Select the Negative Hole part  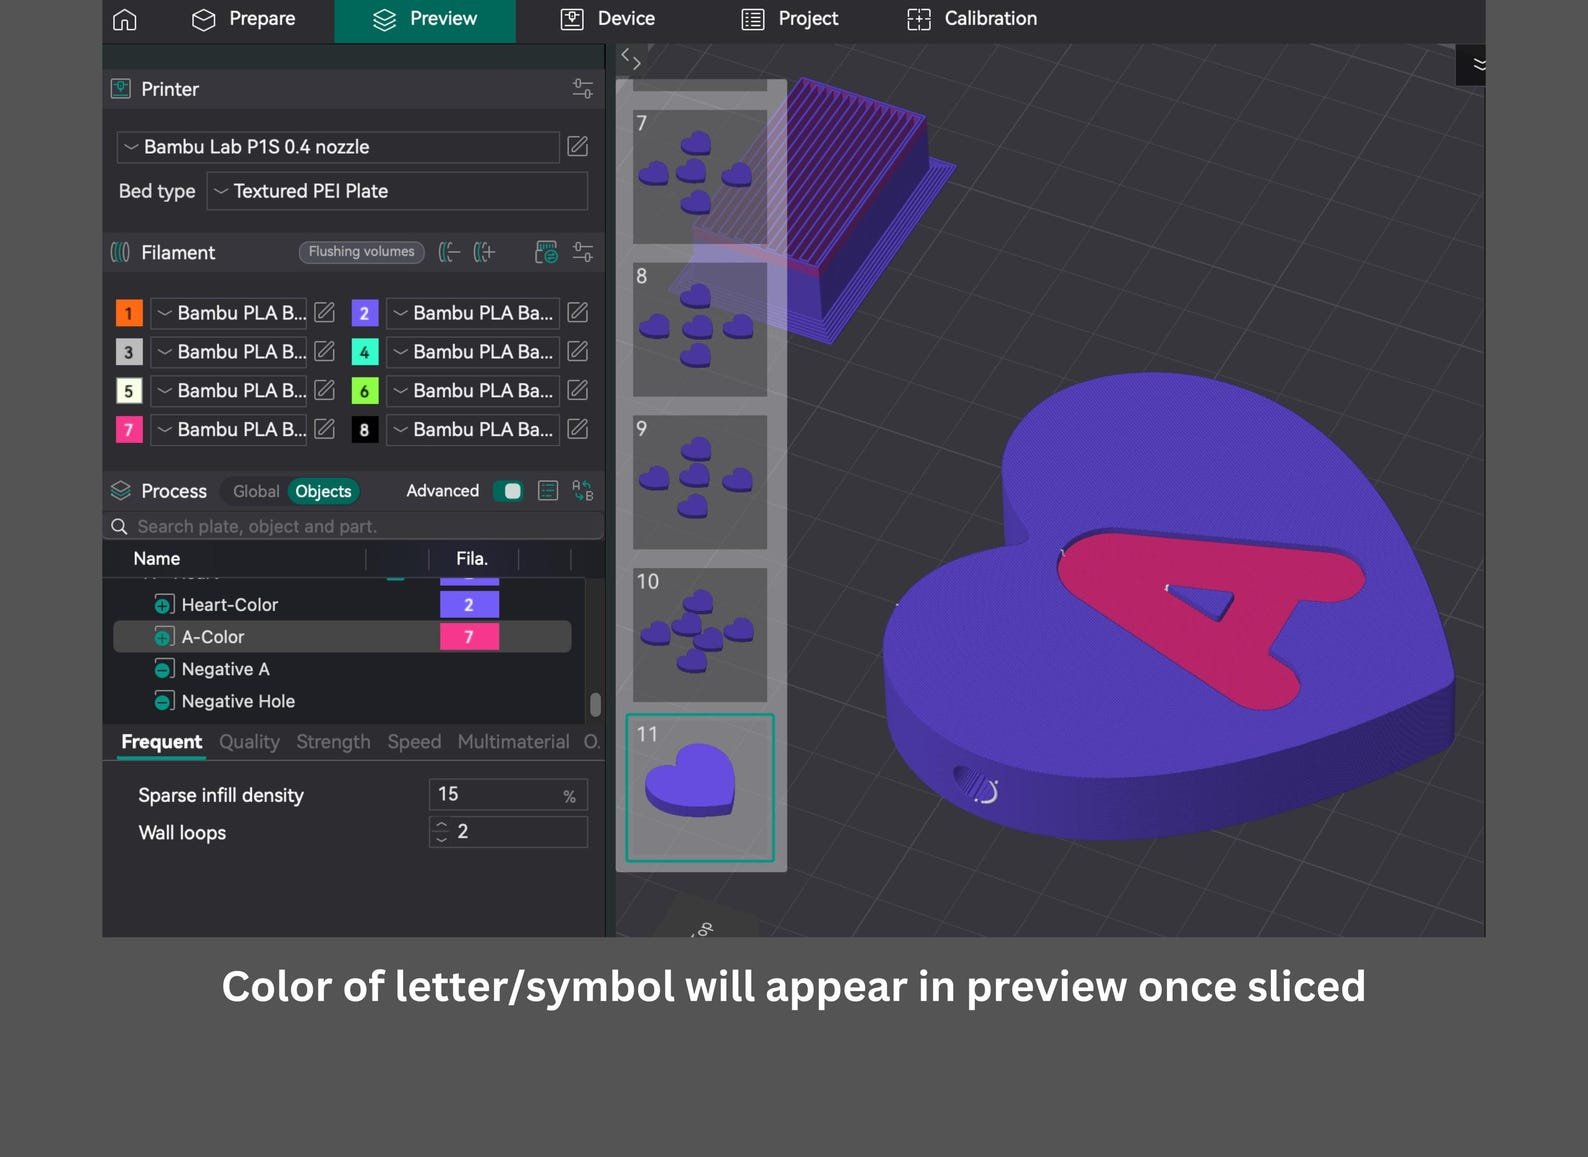(x=238, y=701)
